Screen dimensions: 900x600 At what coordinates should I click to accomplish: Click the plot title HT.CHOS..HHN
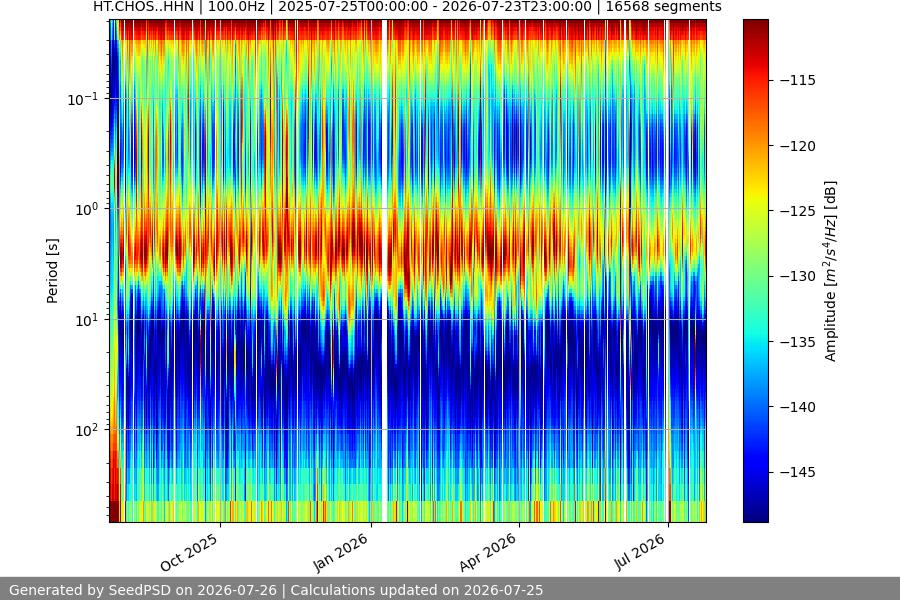tap(407, 7)
